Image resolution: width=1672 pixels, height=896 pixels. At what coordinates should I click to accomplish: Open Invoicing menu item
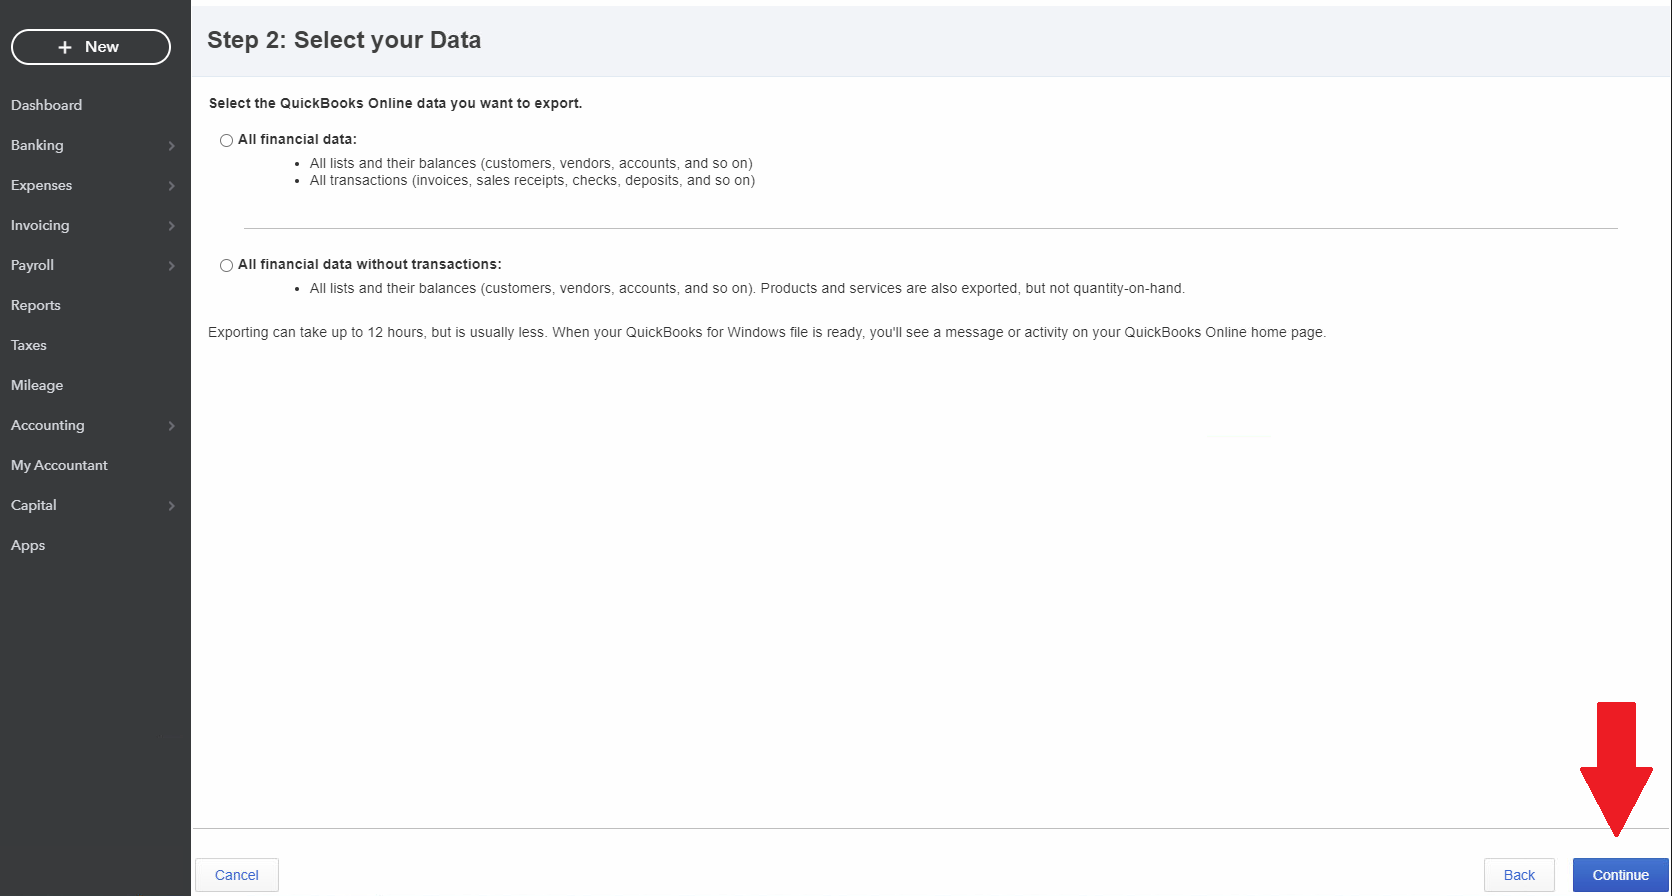40,225
